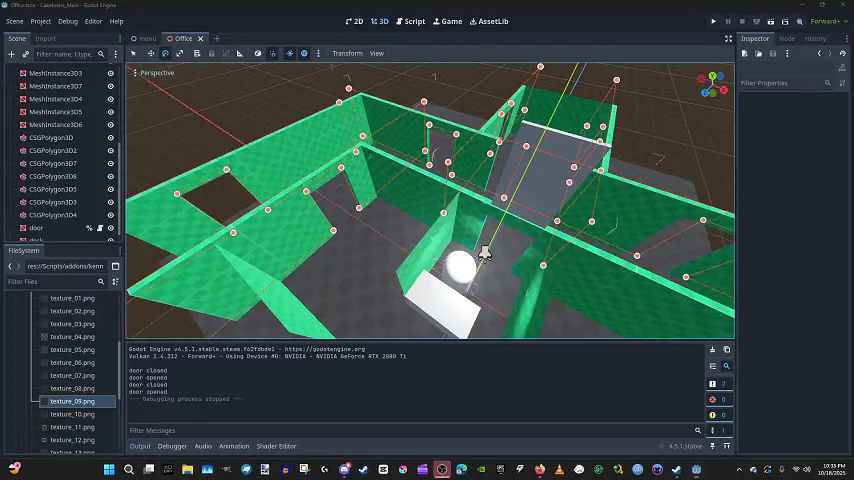
Task: Toggle the warning messages filter
Action: (x=718, y=415)
